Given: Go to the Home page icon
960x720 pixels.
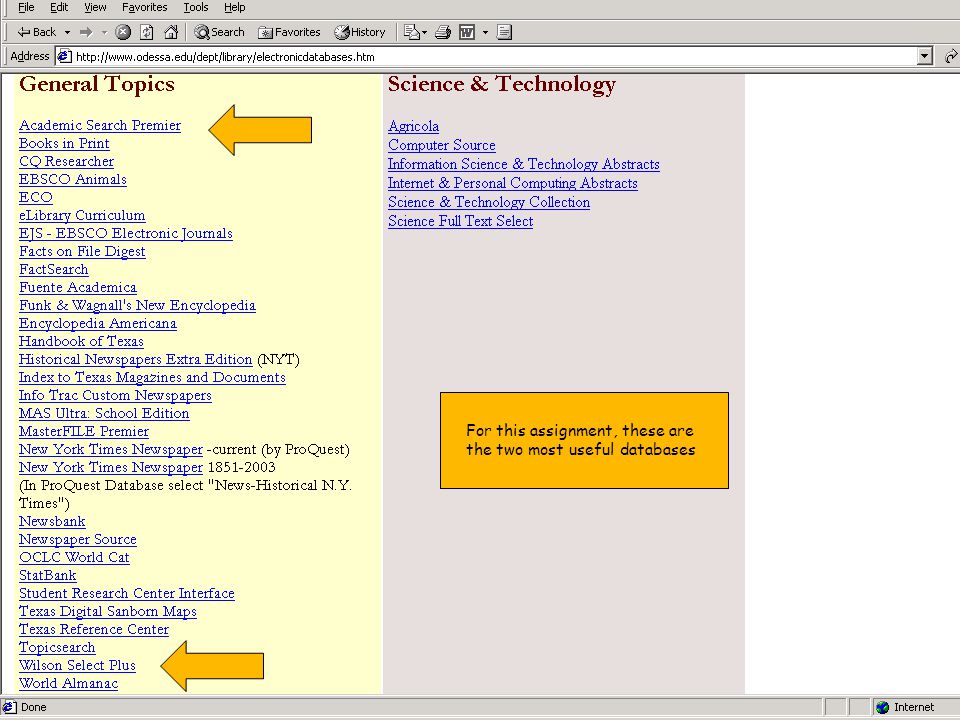Looking at the screenshot, I should tap(171, 32).
